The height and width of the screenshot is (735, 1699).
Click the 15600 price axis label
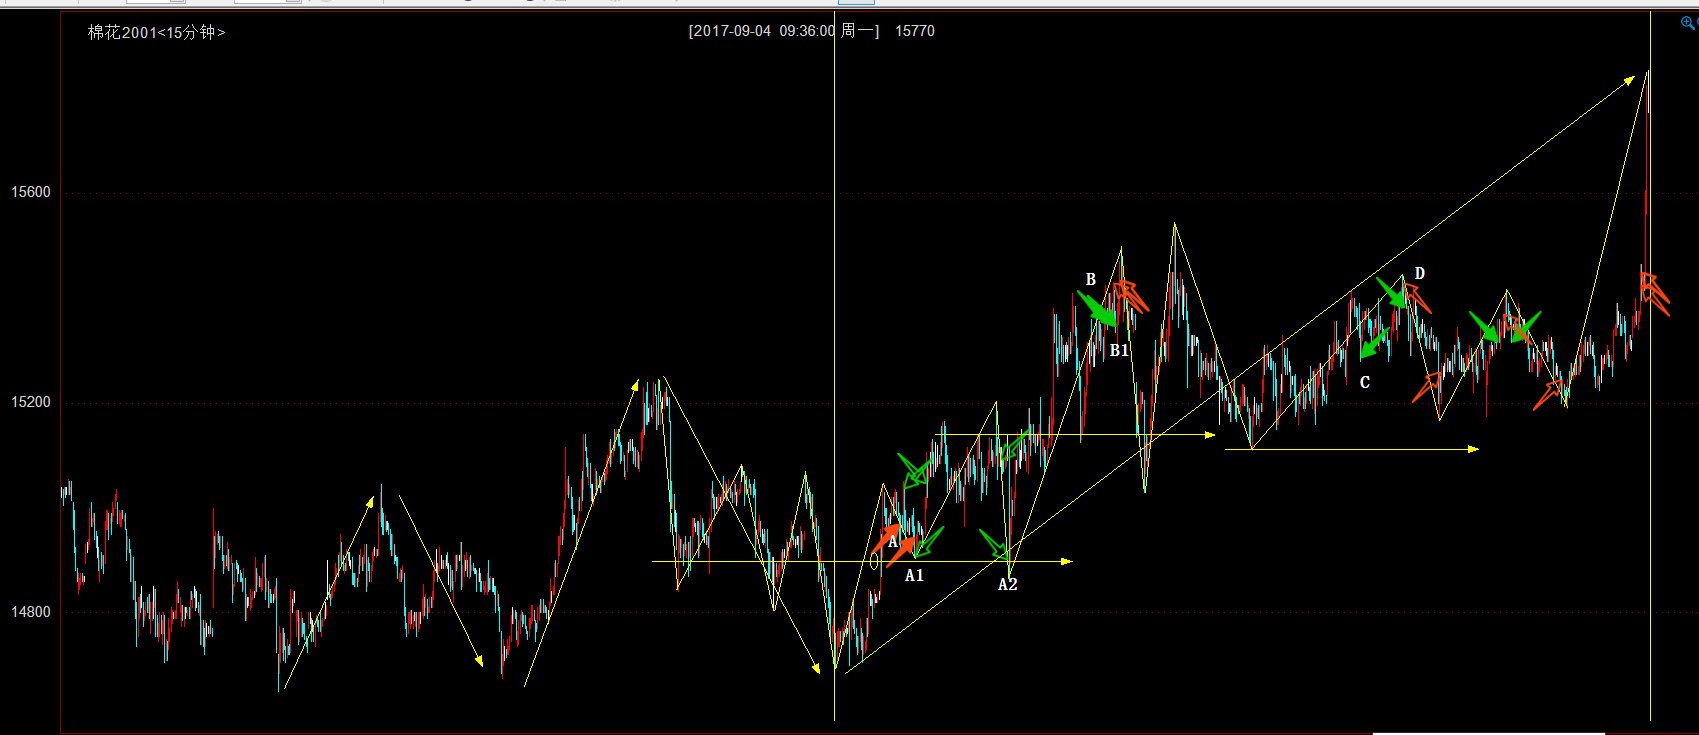coord(31,192)
